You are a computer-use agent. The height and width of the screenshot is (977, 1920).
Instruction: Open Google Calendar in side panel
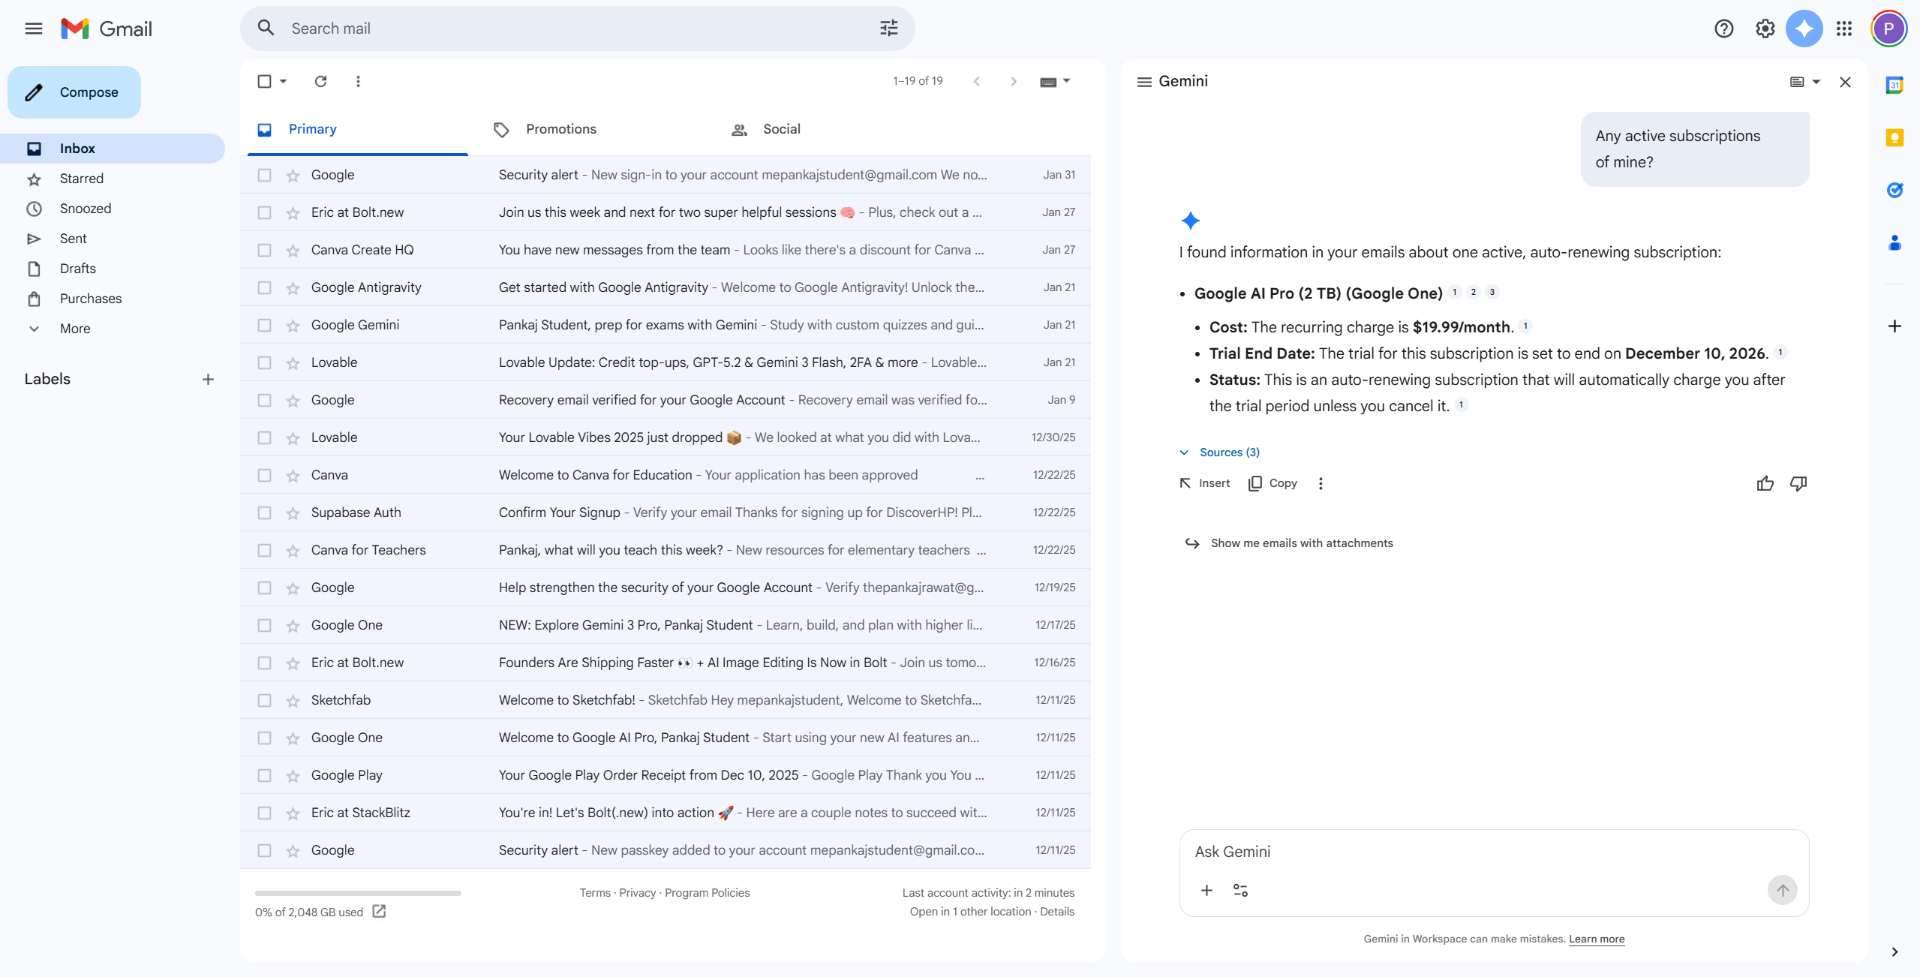click(x=1894, y=85)
